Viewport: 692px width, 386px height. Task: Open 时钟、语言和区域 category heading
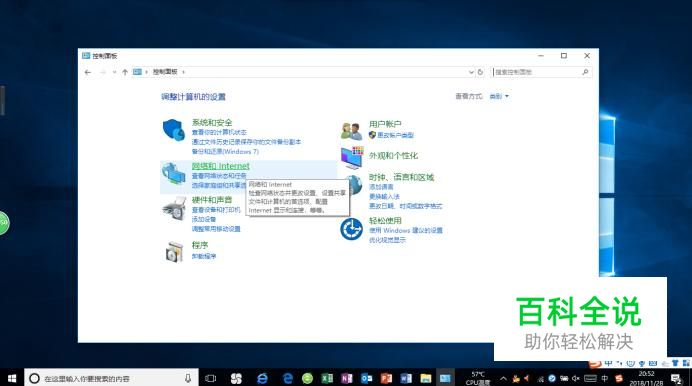402,177
